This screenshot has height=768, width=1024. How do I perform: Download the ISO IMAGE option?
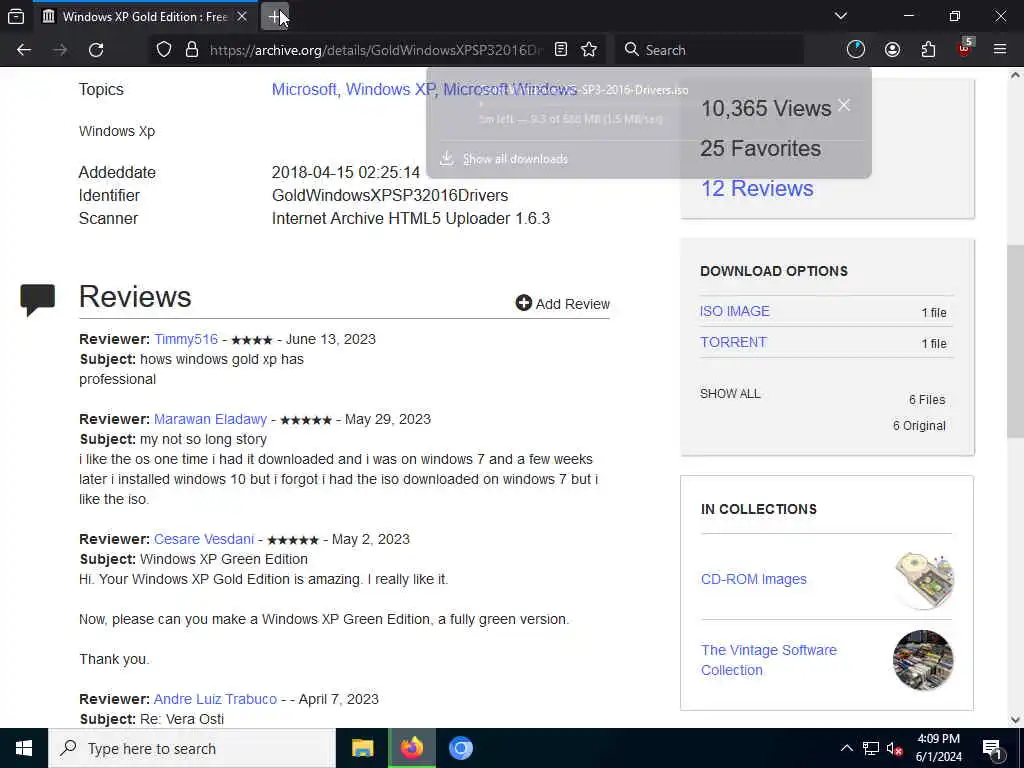[x=735, y=312]
